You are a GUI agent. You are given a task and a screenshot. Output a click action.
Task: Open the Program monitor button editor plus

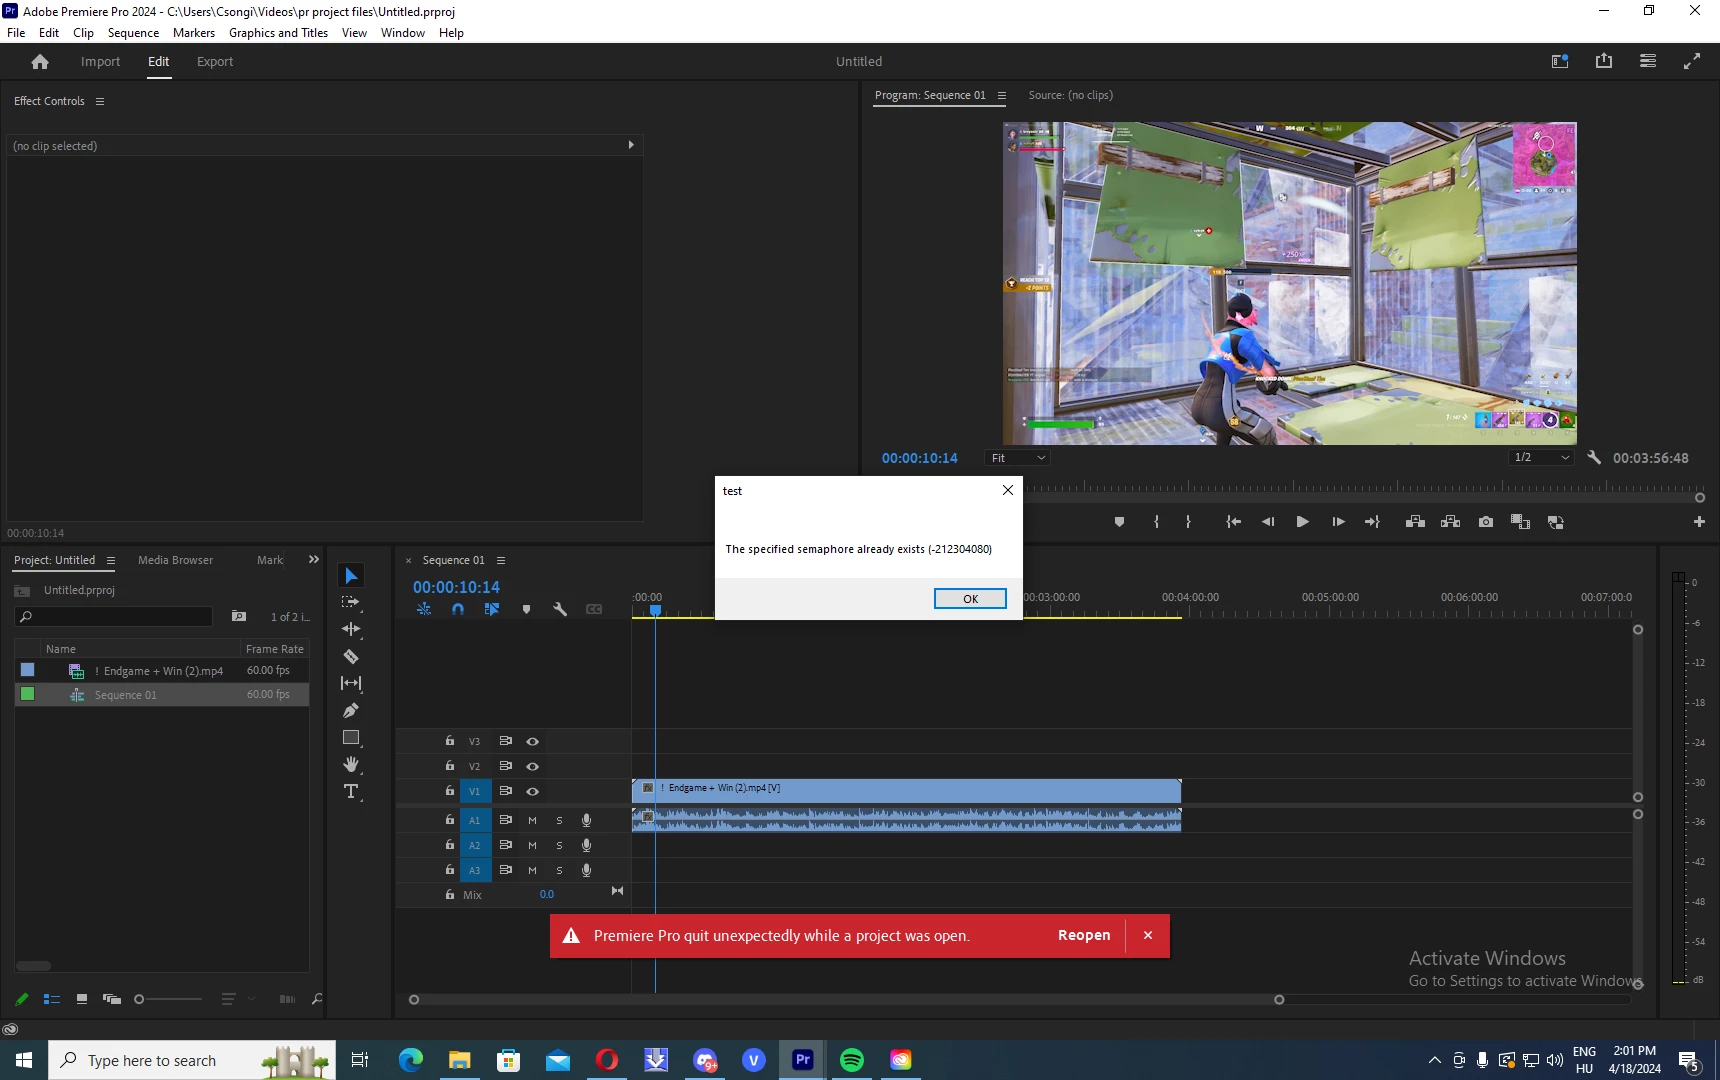[1699, 522]
